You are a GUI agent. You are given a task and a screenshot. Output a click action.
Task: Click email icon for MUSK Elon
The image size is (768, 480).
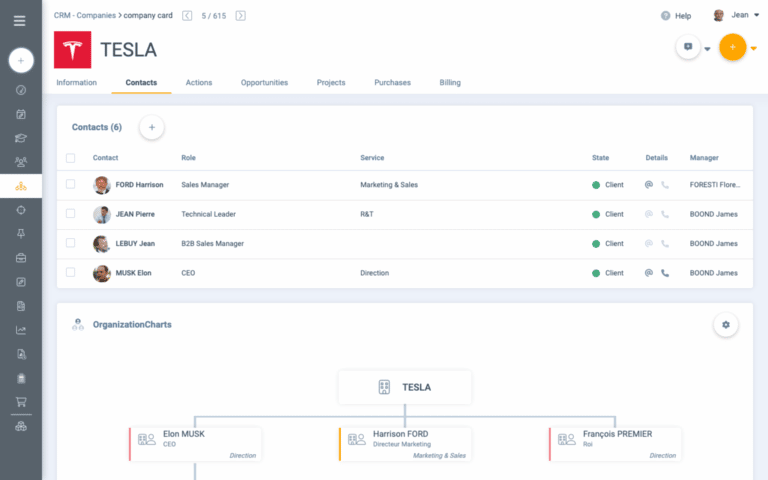(649, 273)
